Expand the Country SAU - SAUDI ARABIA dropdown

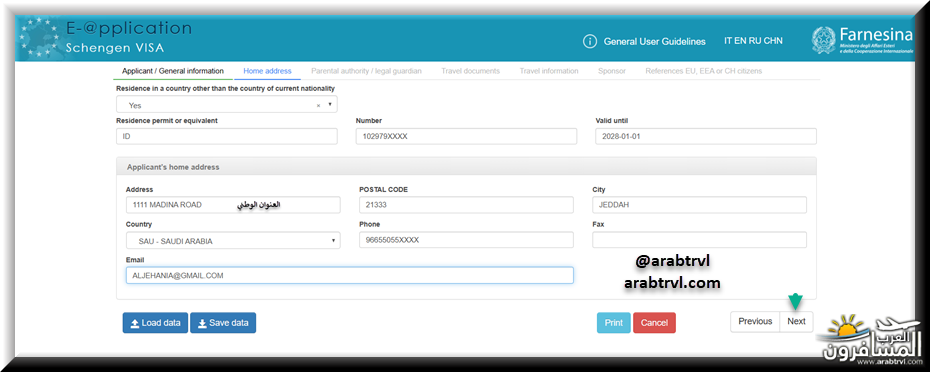tap(233, 241)
